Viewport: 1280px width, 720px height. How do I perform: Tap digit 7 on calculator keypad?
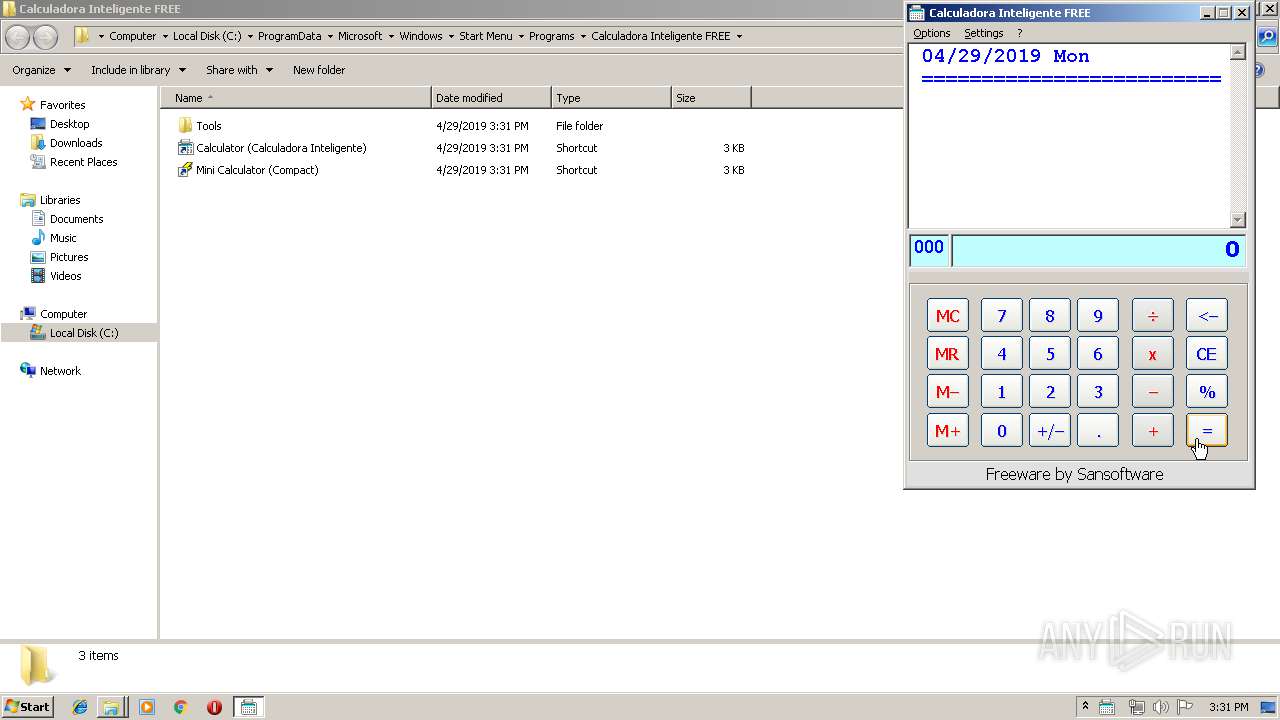1001,316
